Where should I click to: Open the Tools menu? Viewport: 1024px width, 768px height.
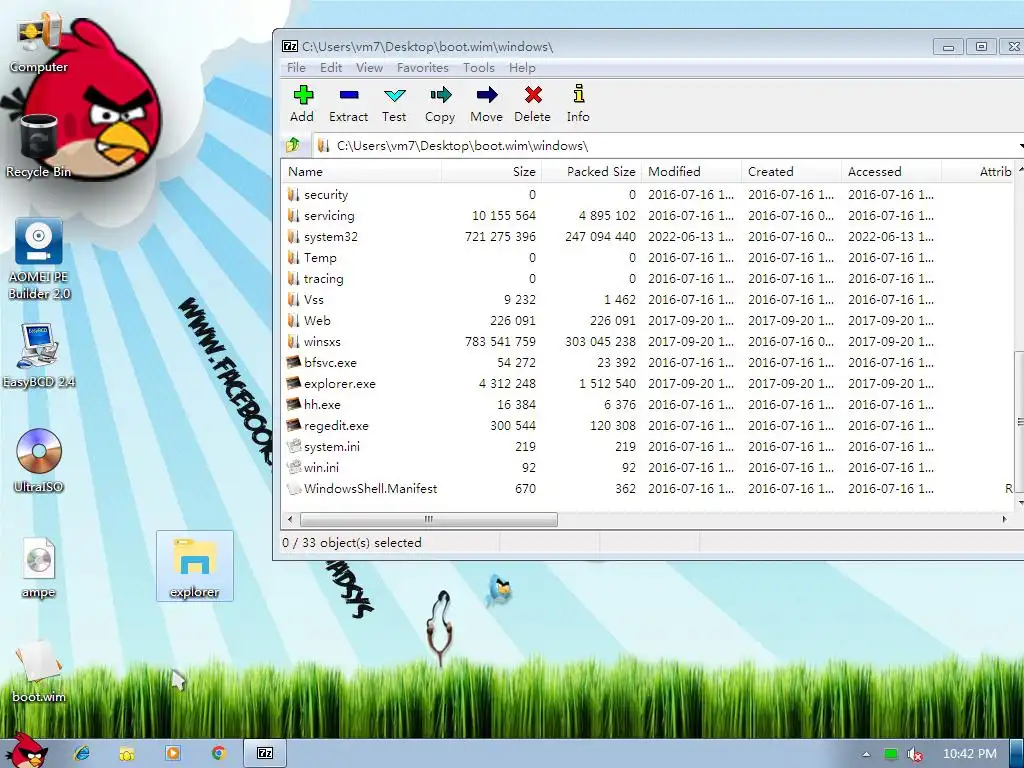(x=479, y=67)
